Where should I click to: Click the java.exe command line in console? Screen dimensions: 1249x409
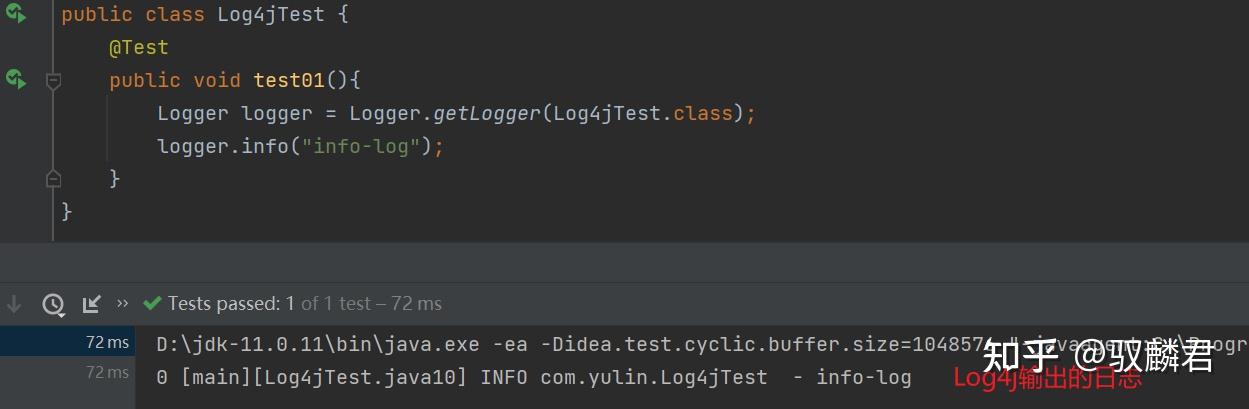[702, 344]
